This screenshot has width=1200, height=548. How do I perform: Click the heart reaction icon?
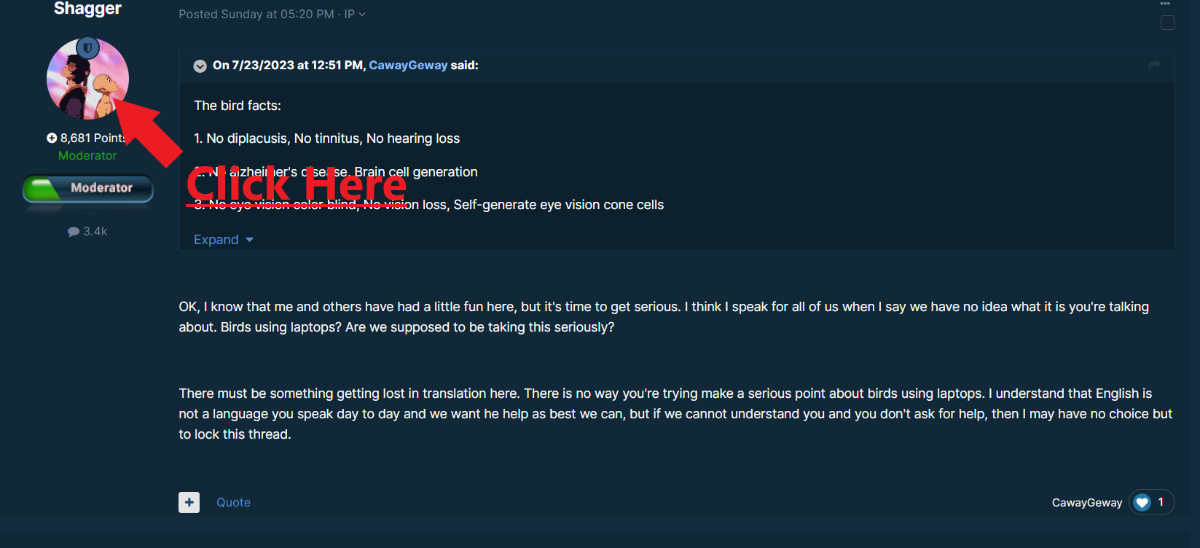pos(1142,503)
